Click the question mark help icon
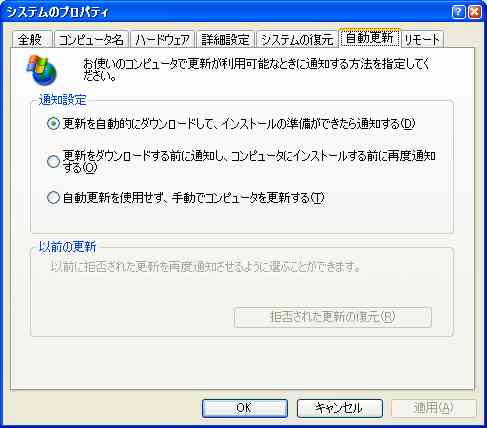This screenshot has width=487, height=428. 458,12
